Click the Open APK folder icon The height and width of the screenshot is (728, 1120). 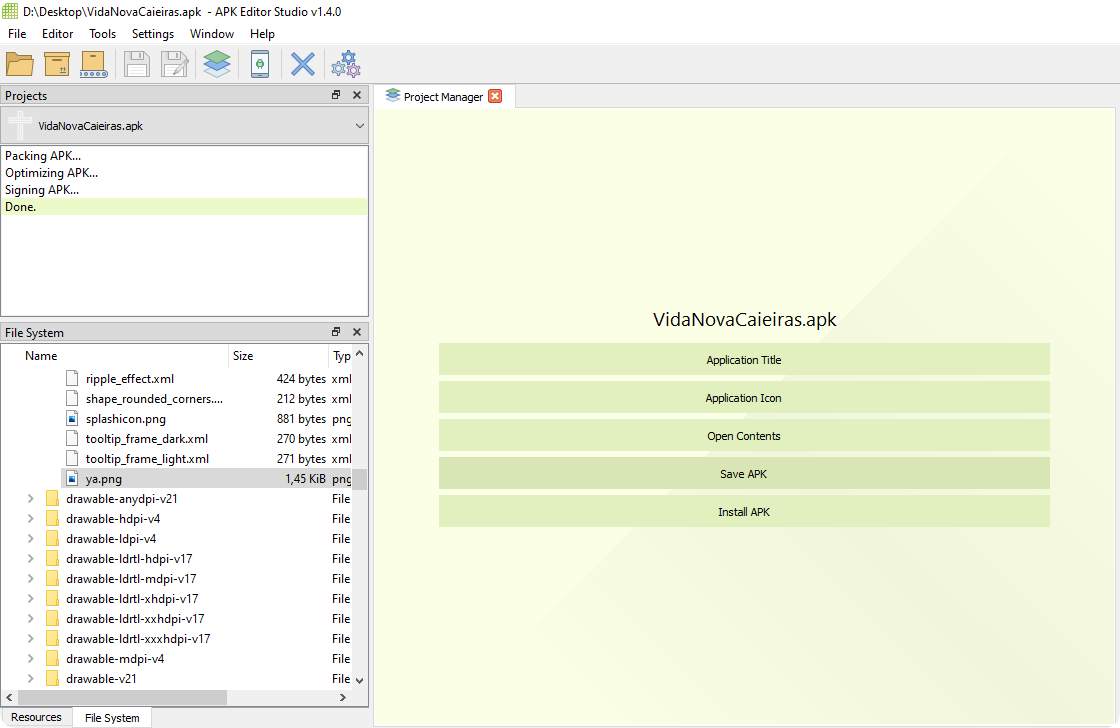20,64
